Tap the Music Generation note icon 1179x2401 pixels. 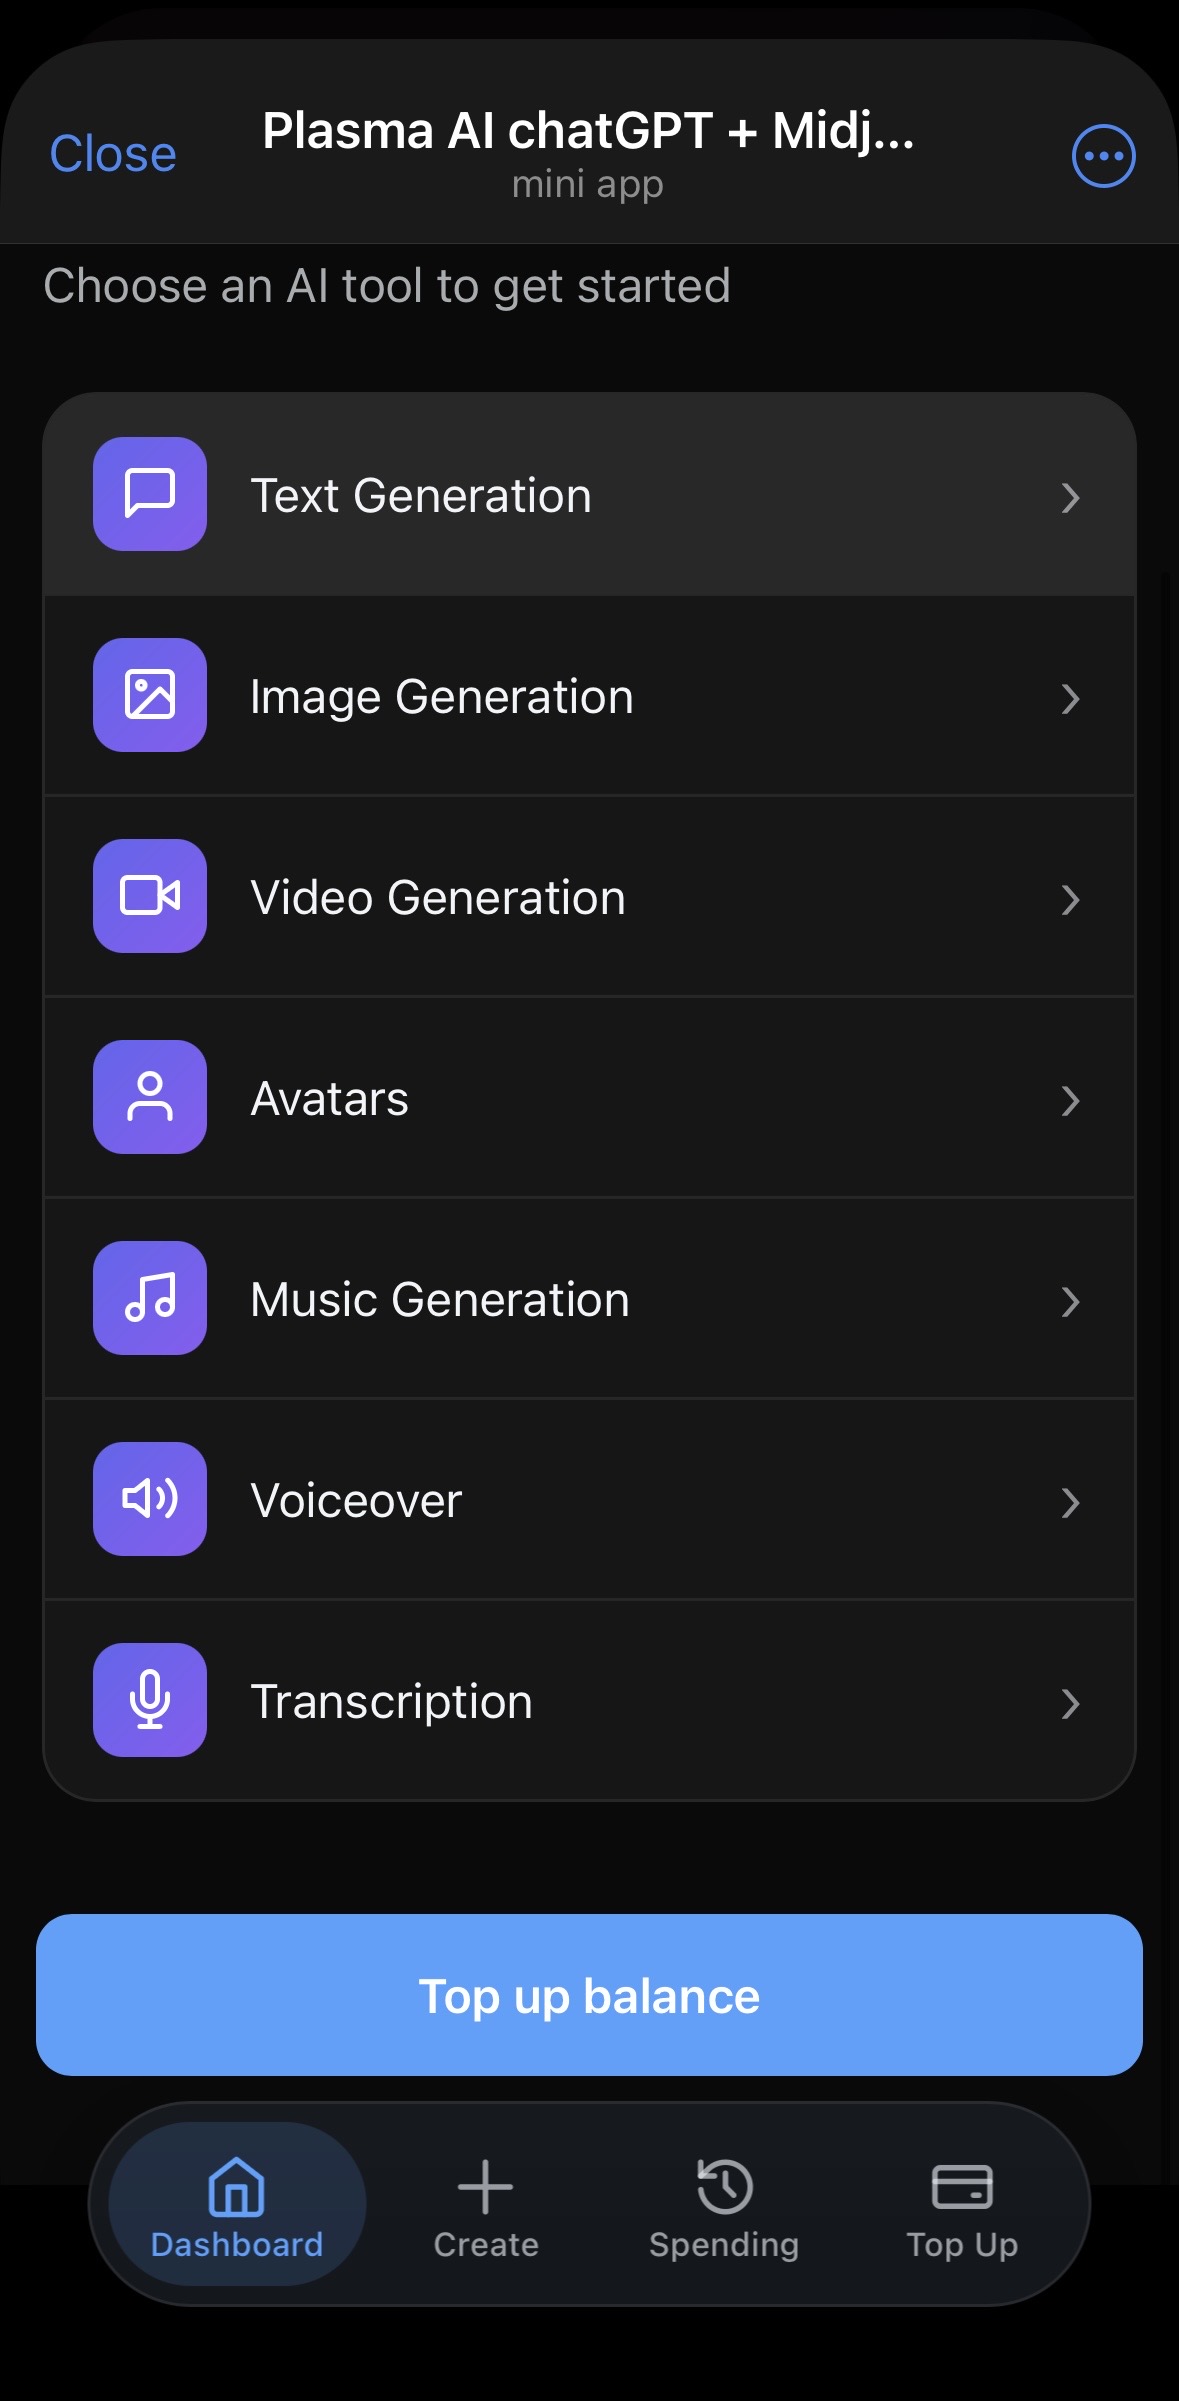[150, 1298]
